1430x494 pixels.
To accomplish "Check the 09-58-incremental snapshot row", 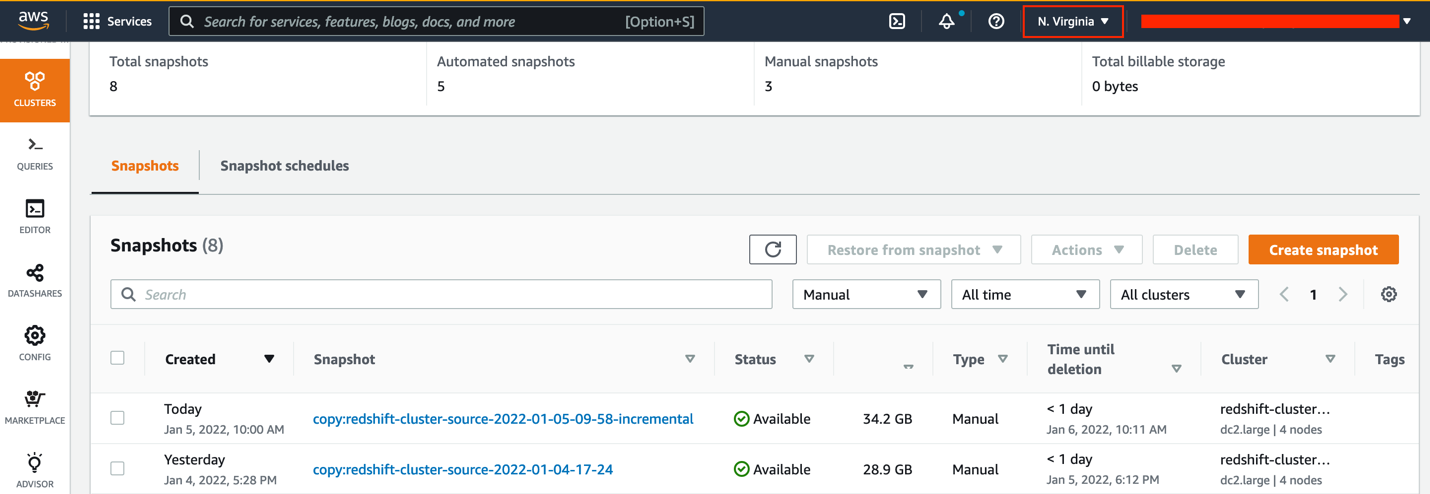I will (118, 418).
